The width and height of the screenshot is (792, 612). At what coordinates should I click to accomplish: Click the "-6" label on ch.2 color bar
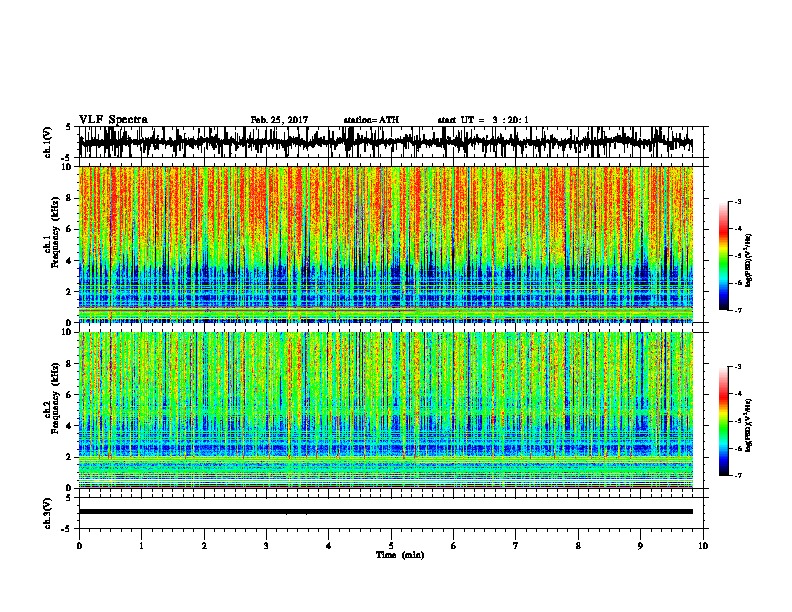pyautogui.click(x=738, y=448)
